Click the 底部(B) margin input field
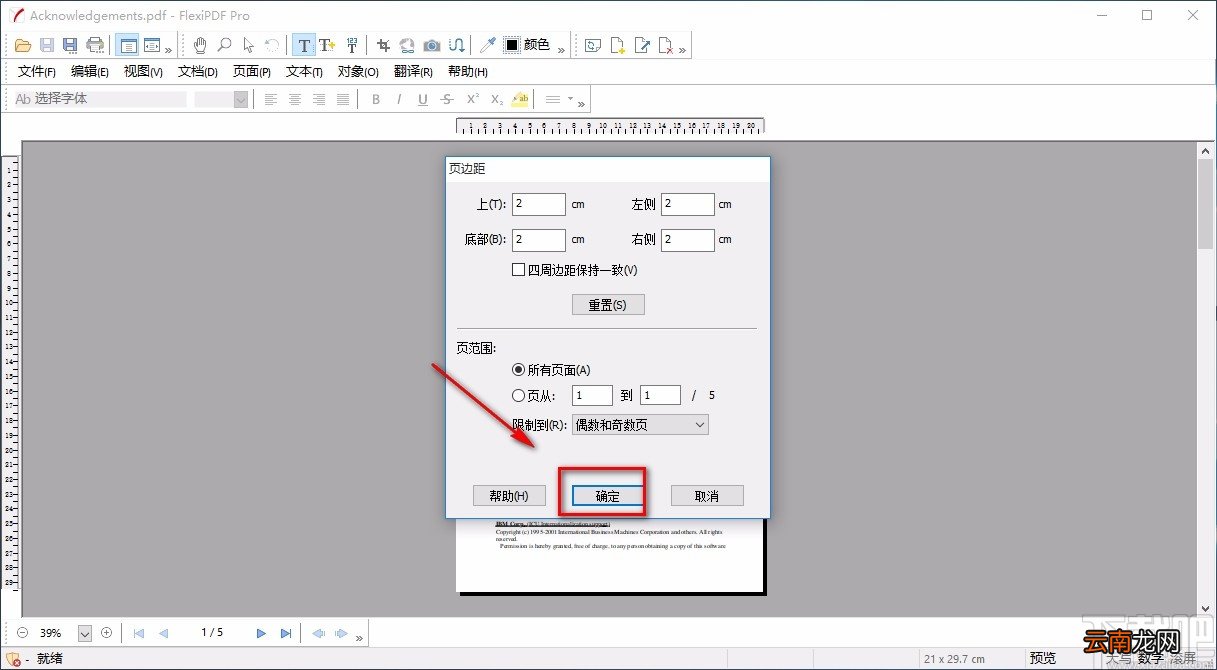The height and width of the screenshot is (670, 1217). click(x=538, y=240)
